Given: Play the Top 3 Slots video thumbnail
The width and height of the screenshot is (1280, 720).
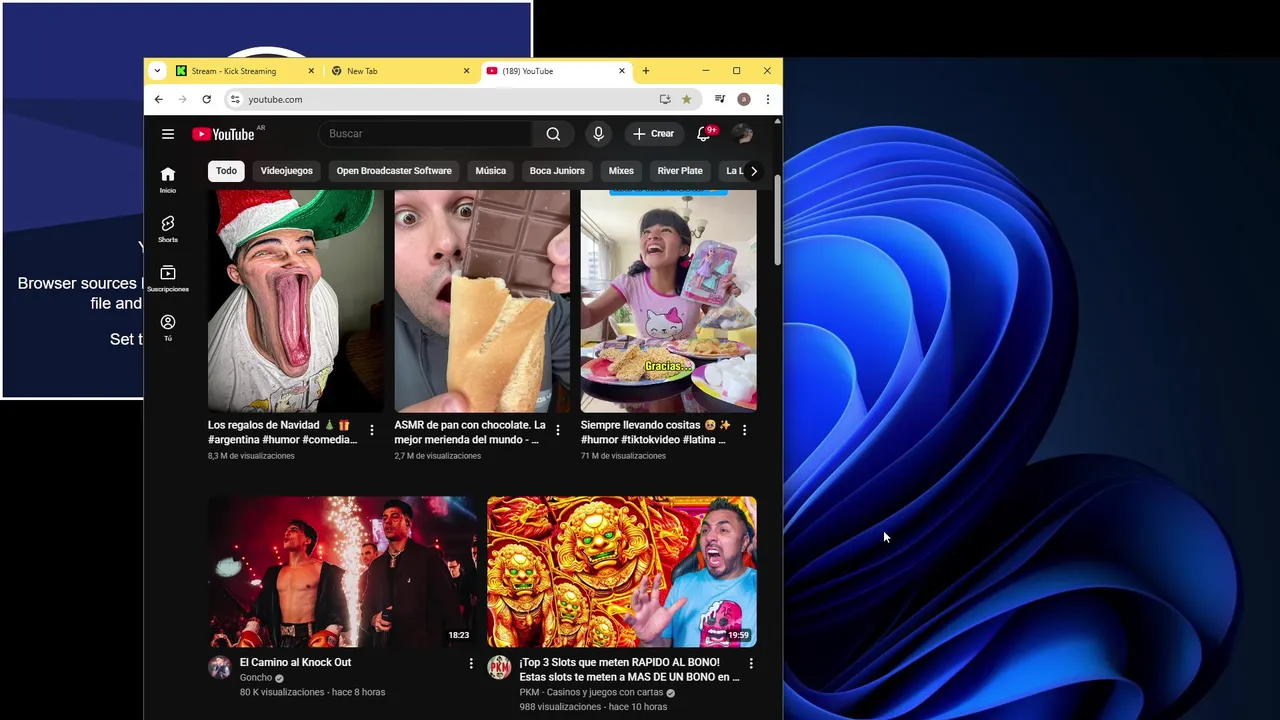Looking at the screenshot, I should point(622,572).
